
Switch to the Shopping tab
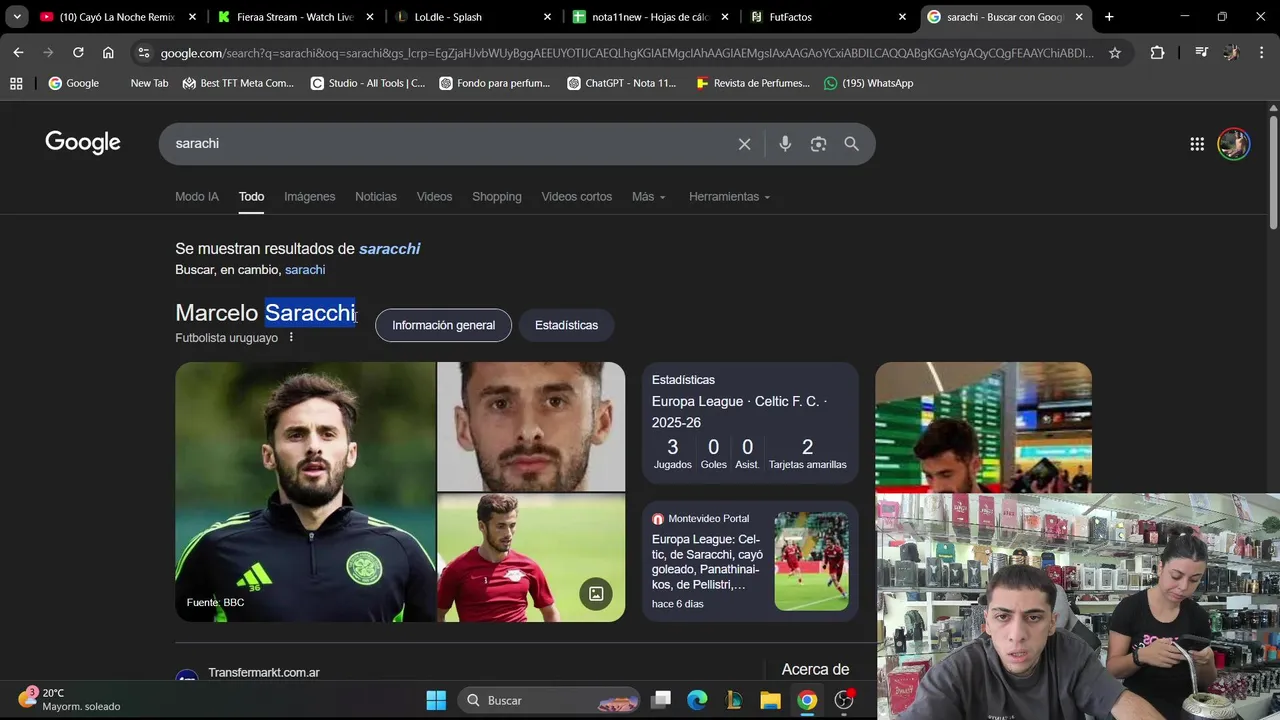point(497,197)
